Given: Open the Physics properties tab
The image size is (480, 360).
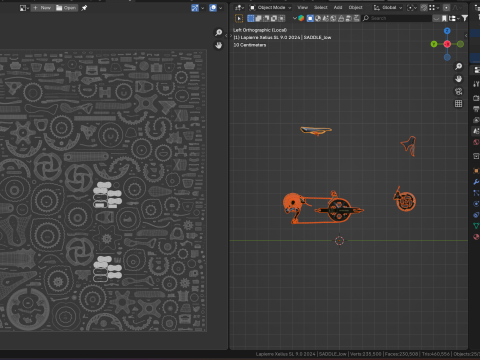Looking at the screenshot, I should pyautogui.click(x=476, y=204).
